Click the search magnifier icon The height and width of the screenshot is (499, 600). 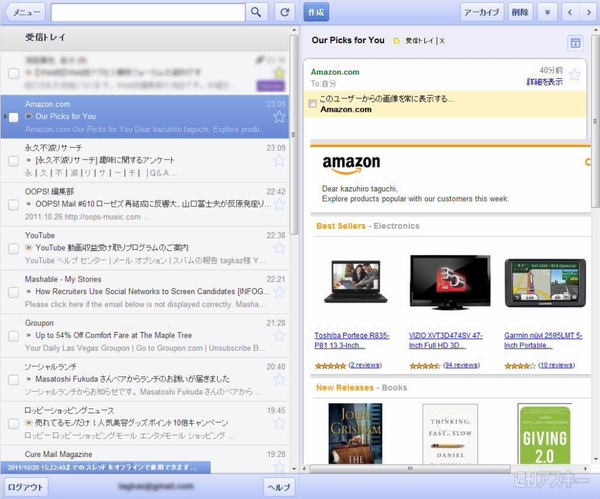coord(256,12)
